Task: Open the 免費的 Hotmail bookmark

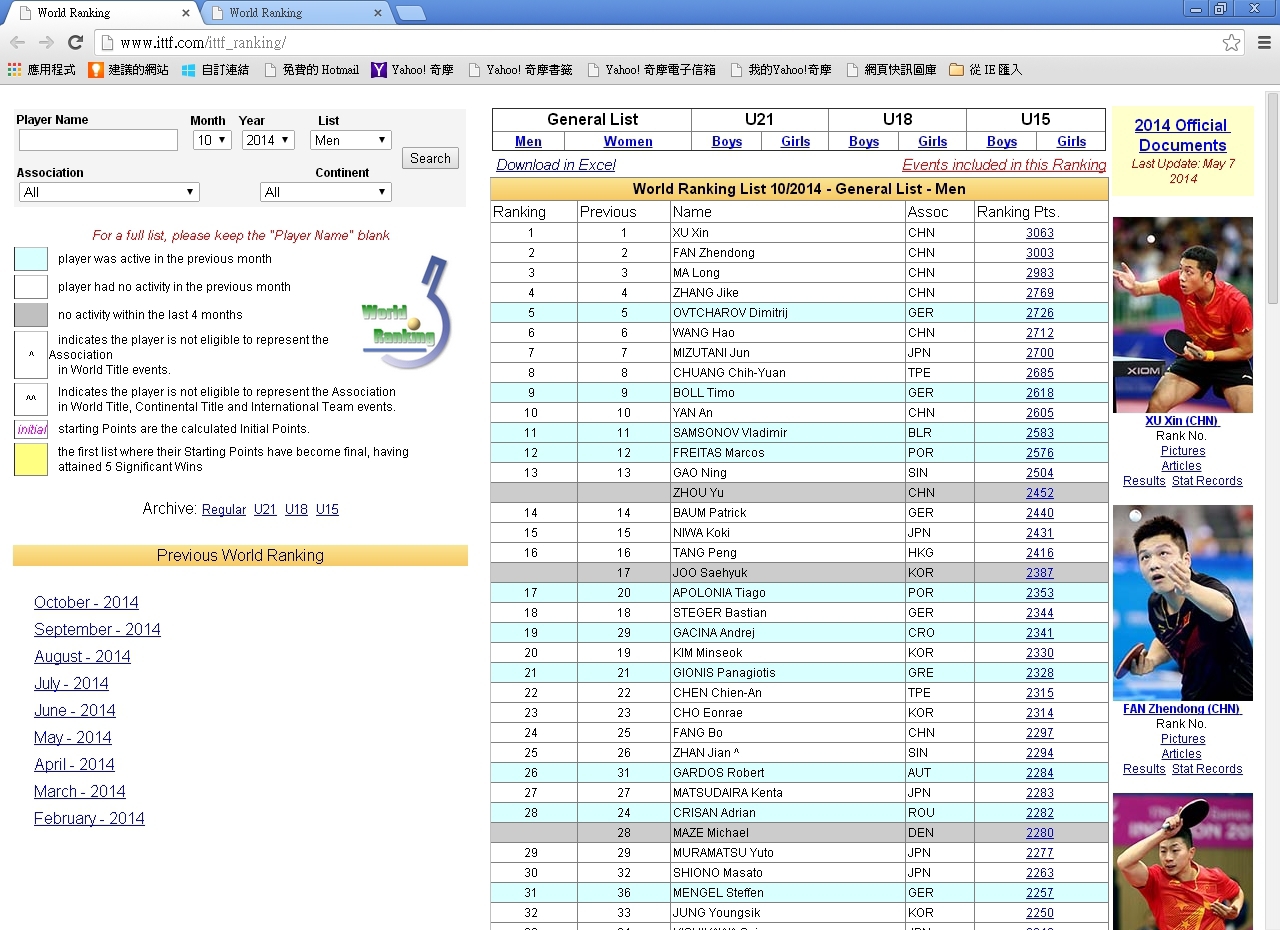Action: click(311, 70)
